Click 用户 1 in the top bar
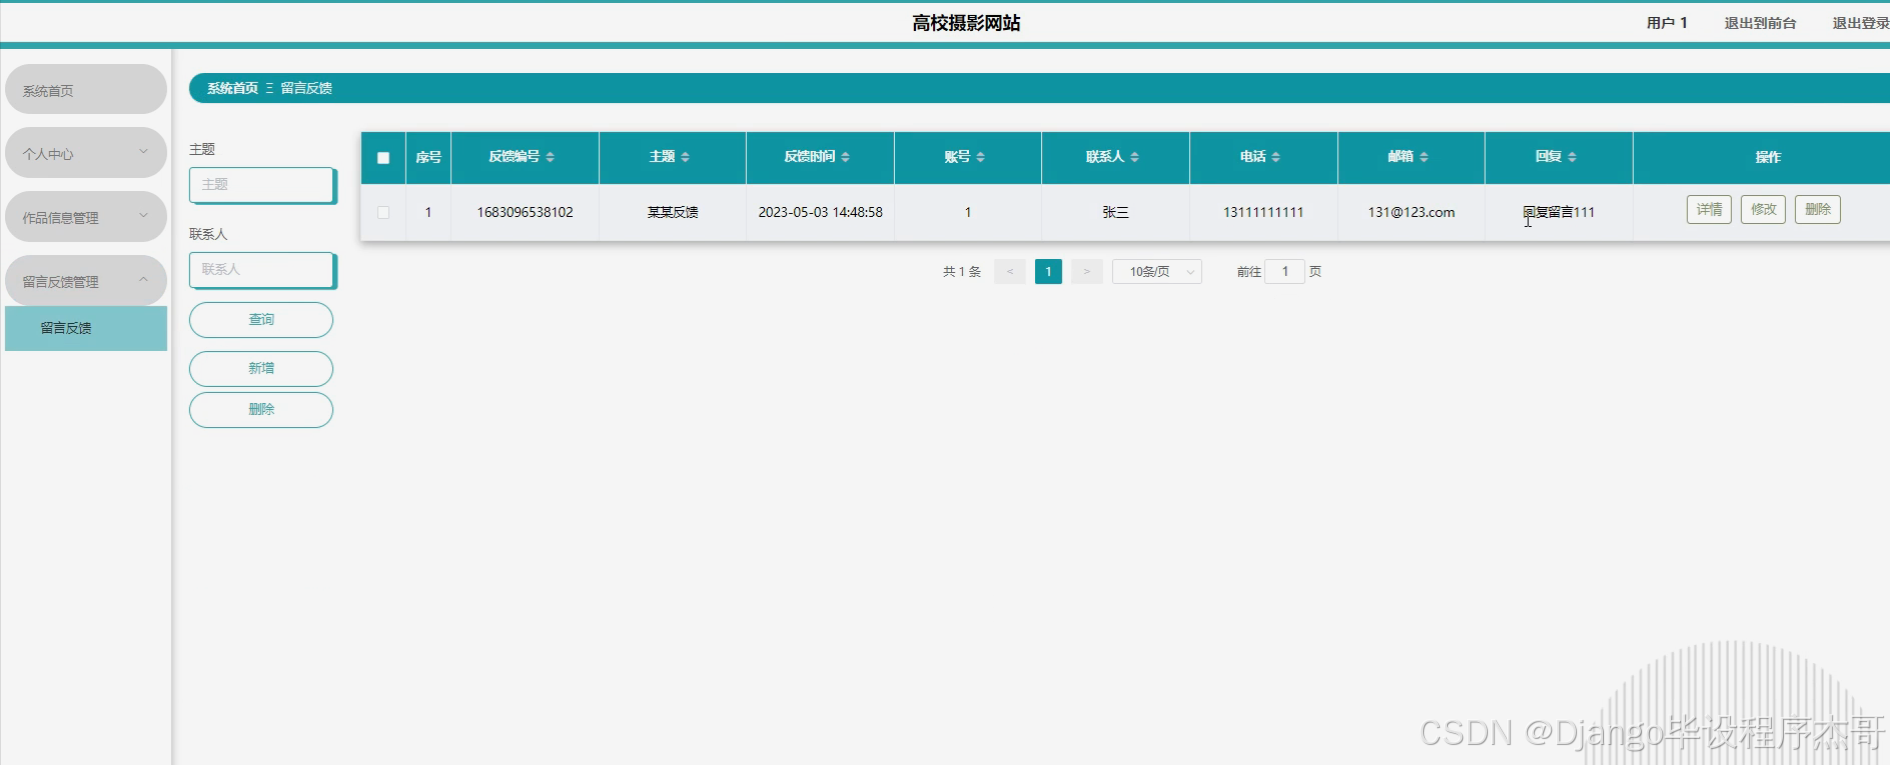This screenshot has height=765, width=1890. coord(1667,23)
